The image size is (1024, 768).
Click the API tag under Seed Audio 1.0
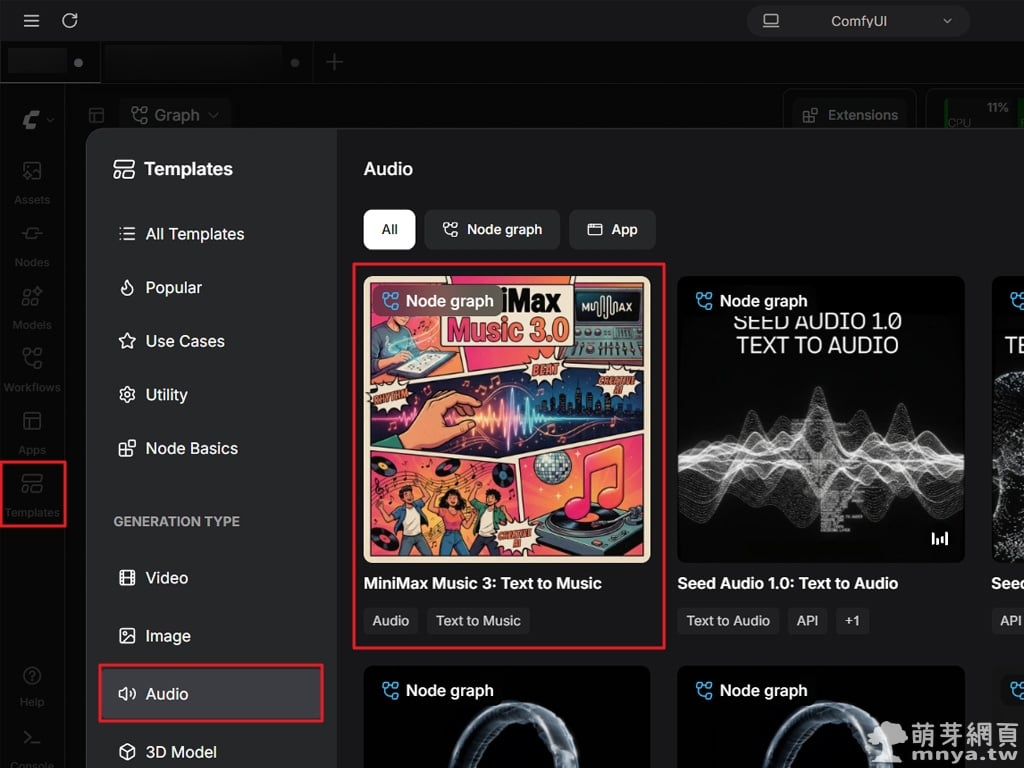[807, 621]
